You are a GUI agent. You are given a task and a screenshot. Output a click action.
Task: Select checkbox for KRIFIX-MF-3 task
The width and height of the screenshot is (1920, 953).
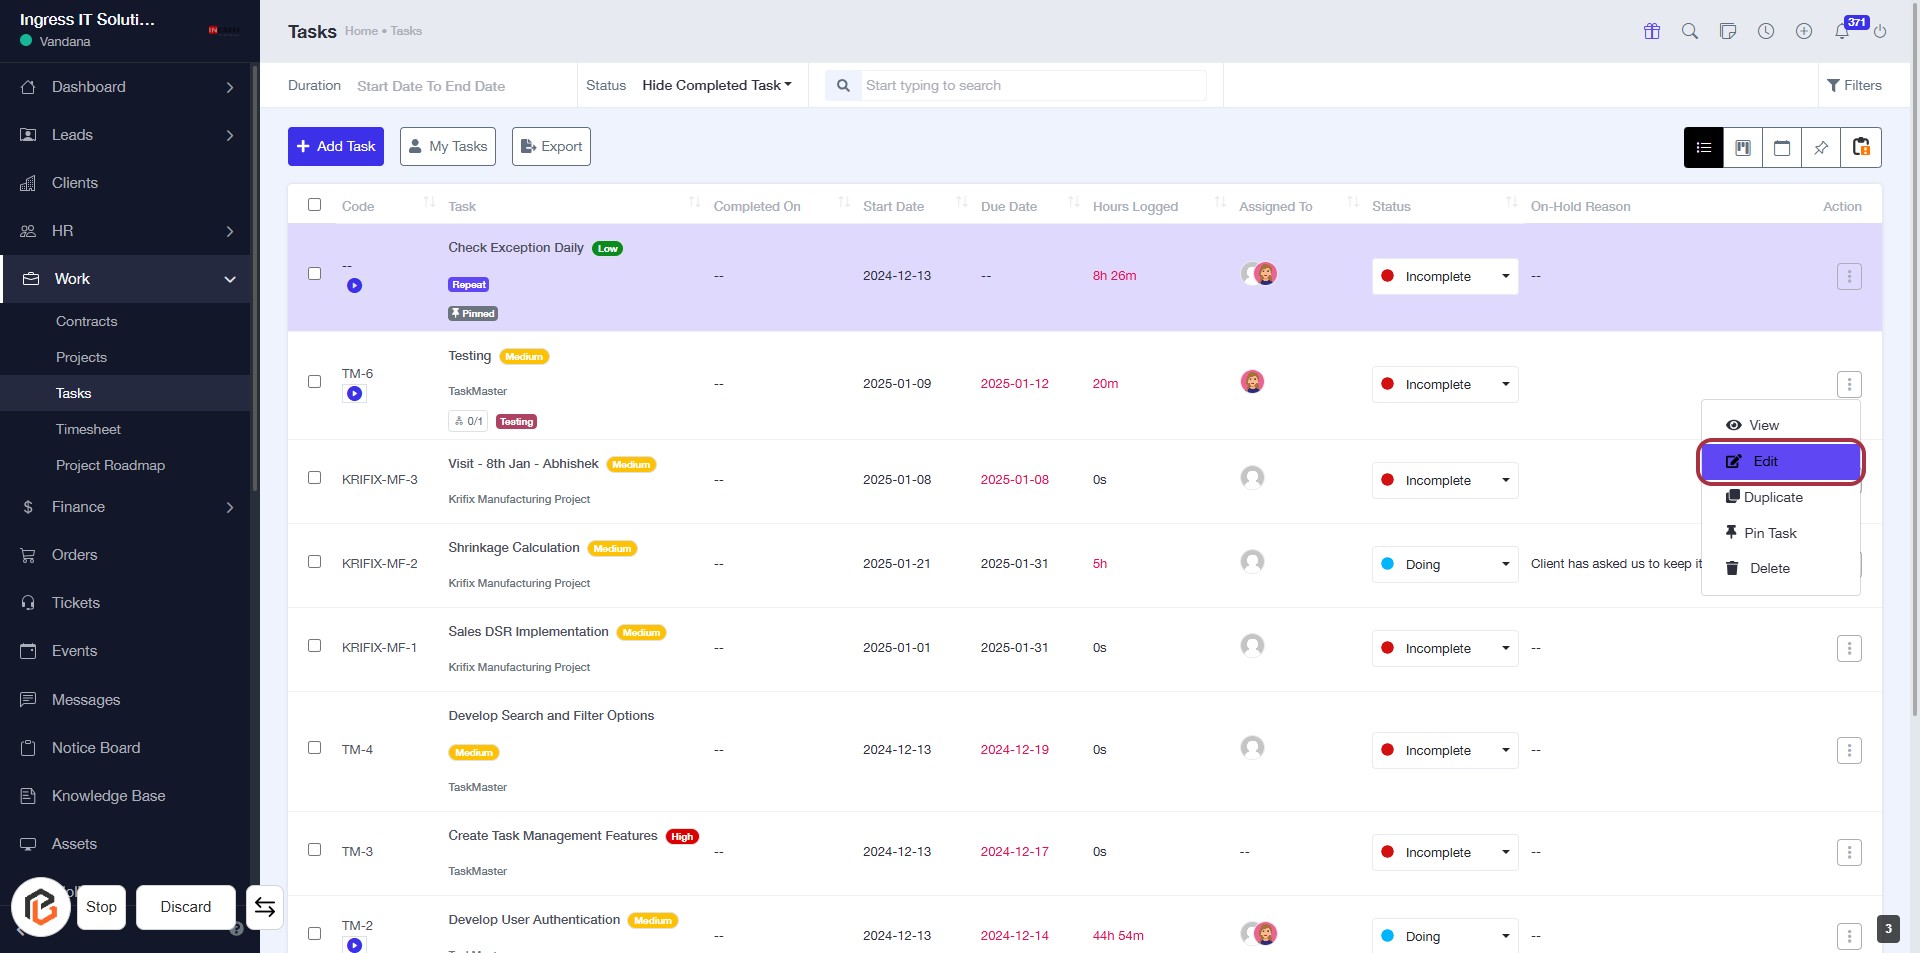[x=315, y=478]
